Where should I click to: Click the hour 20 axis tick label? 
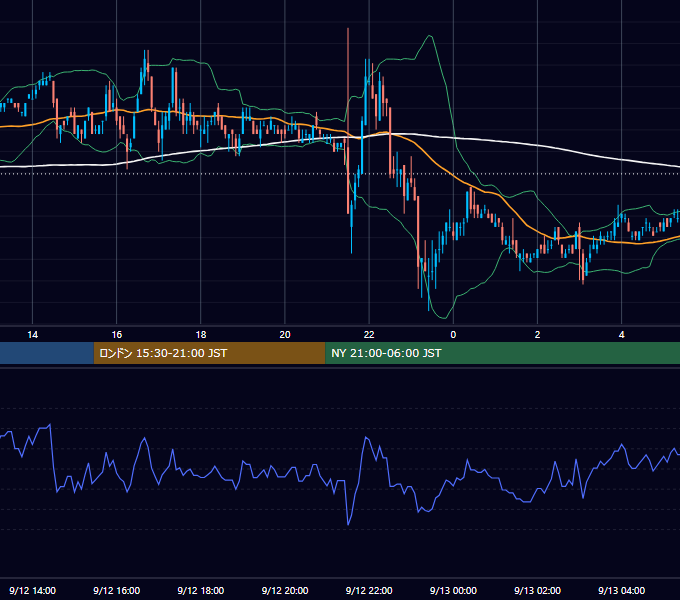(285, 335)
